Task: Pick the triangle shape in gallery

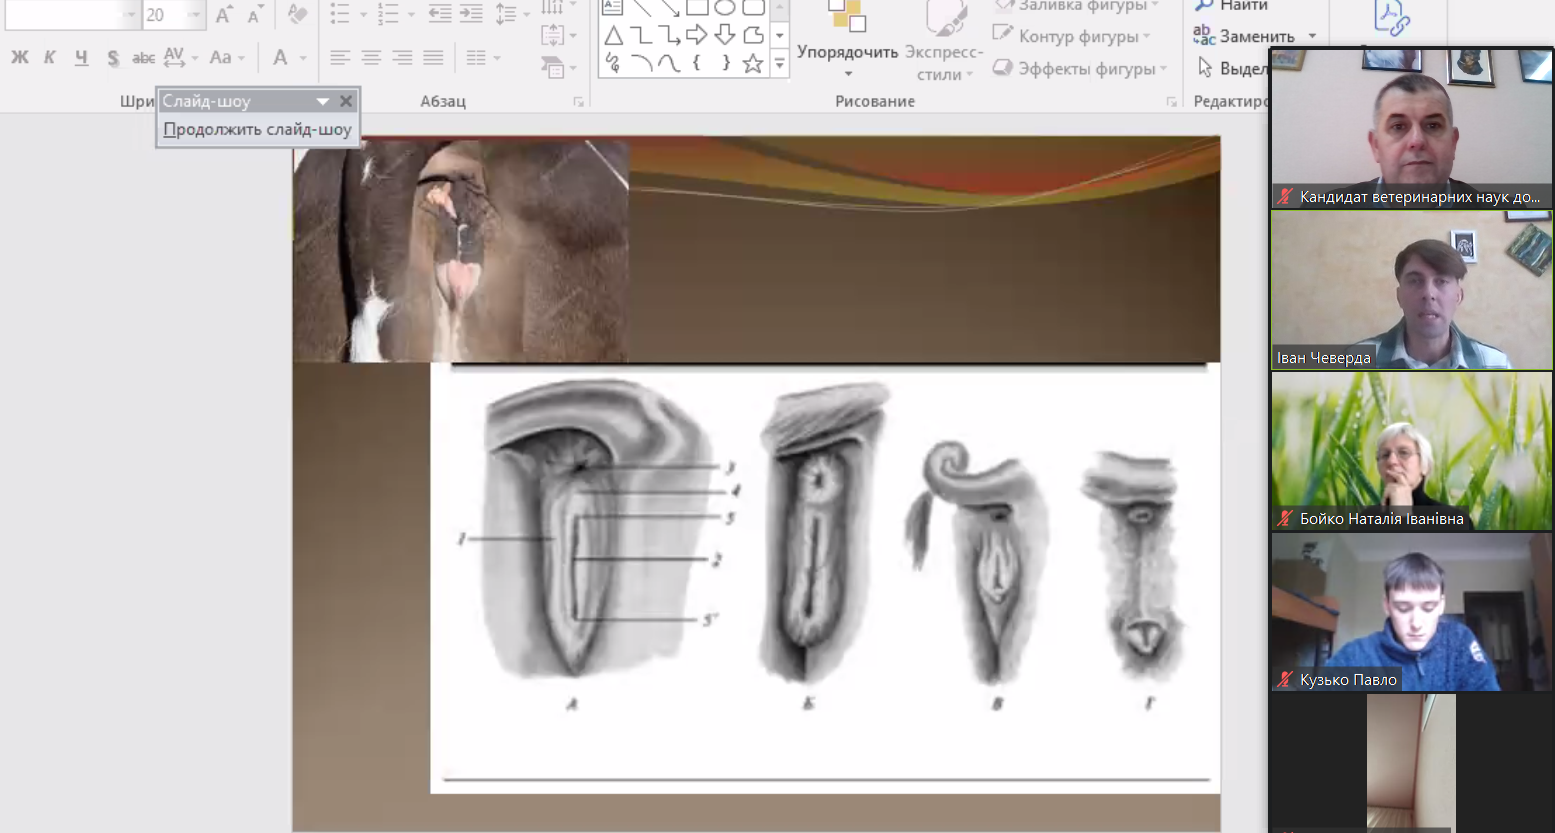Action: [613, 36]
